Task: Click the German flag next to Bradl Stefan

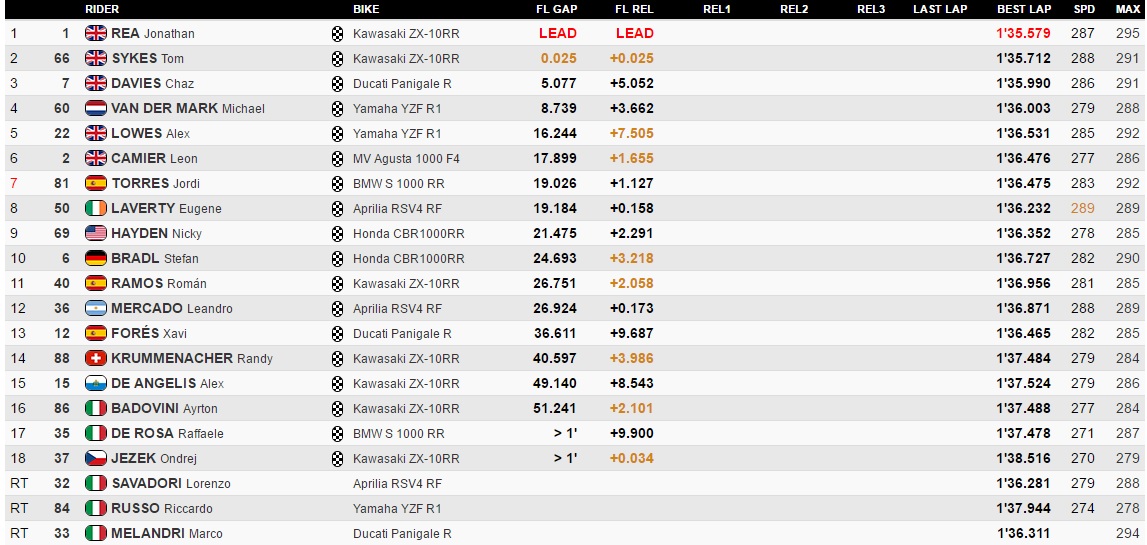Action: 96,258
